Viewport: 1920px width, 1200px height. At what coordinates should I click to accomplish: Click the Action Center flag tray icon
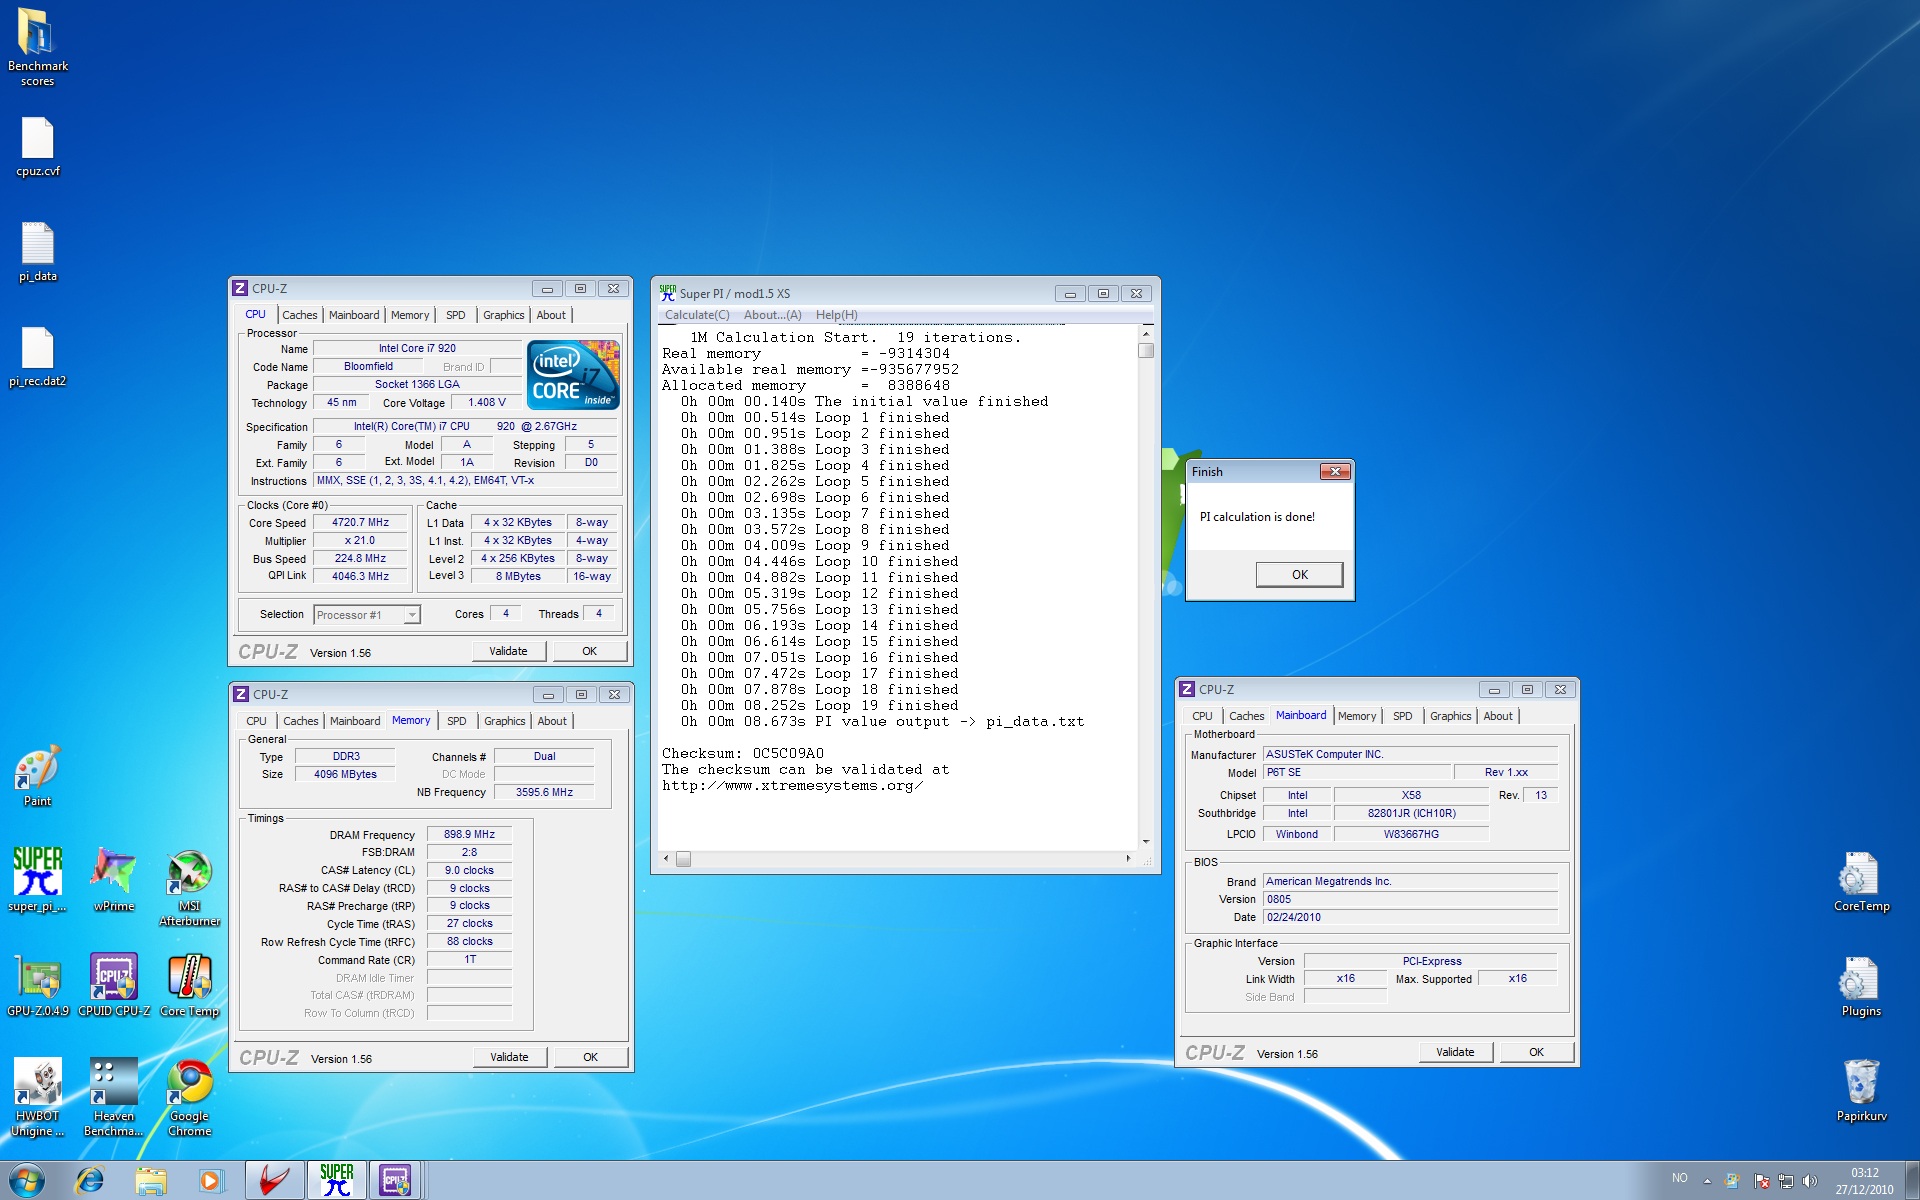coord(1761,1181)
